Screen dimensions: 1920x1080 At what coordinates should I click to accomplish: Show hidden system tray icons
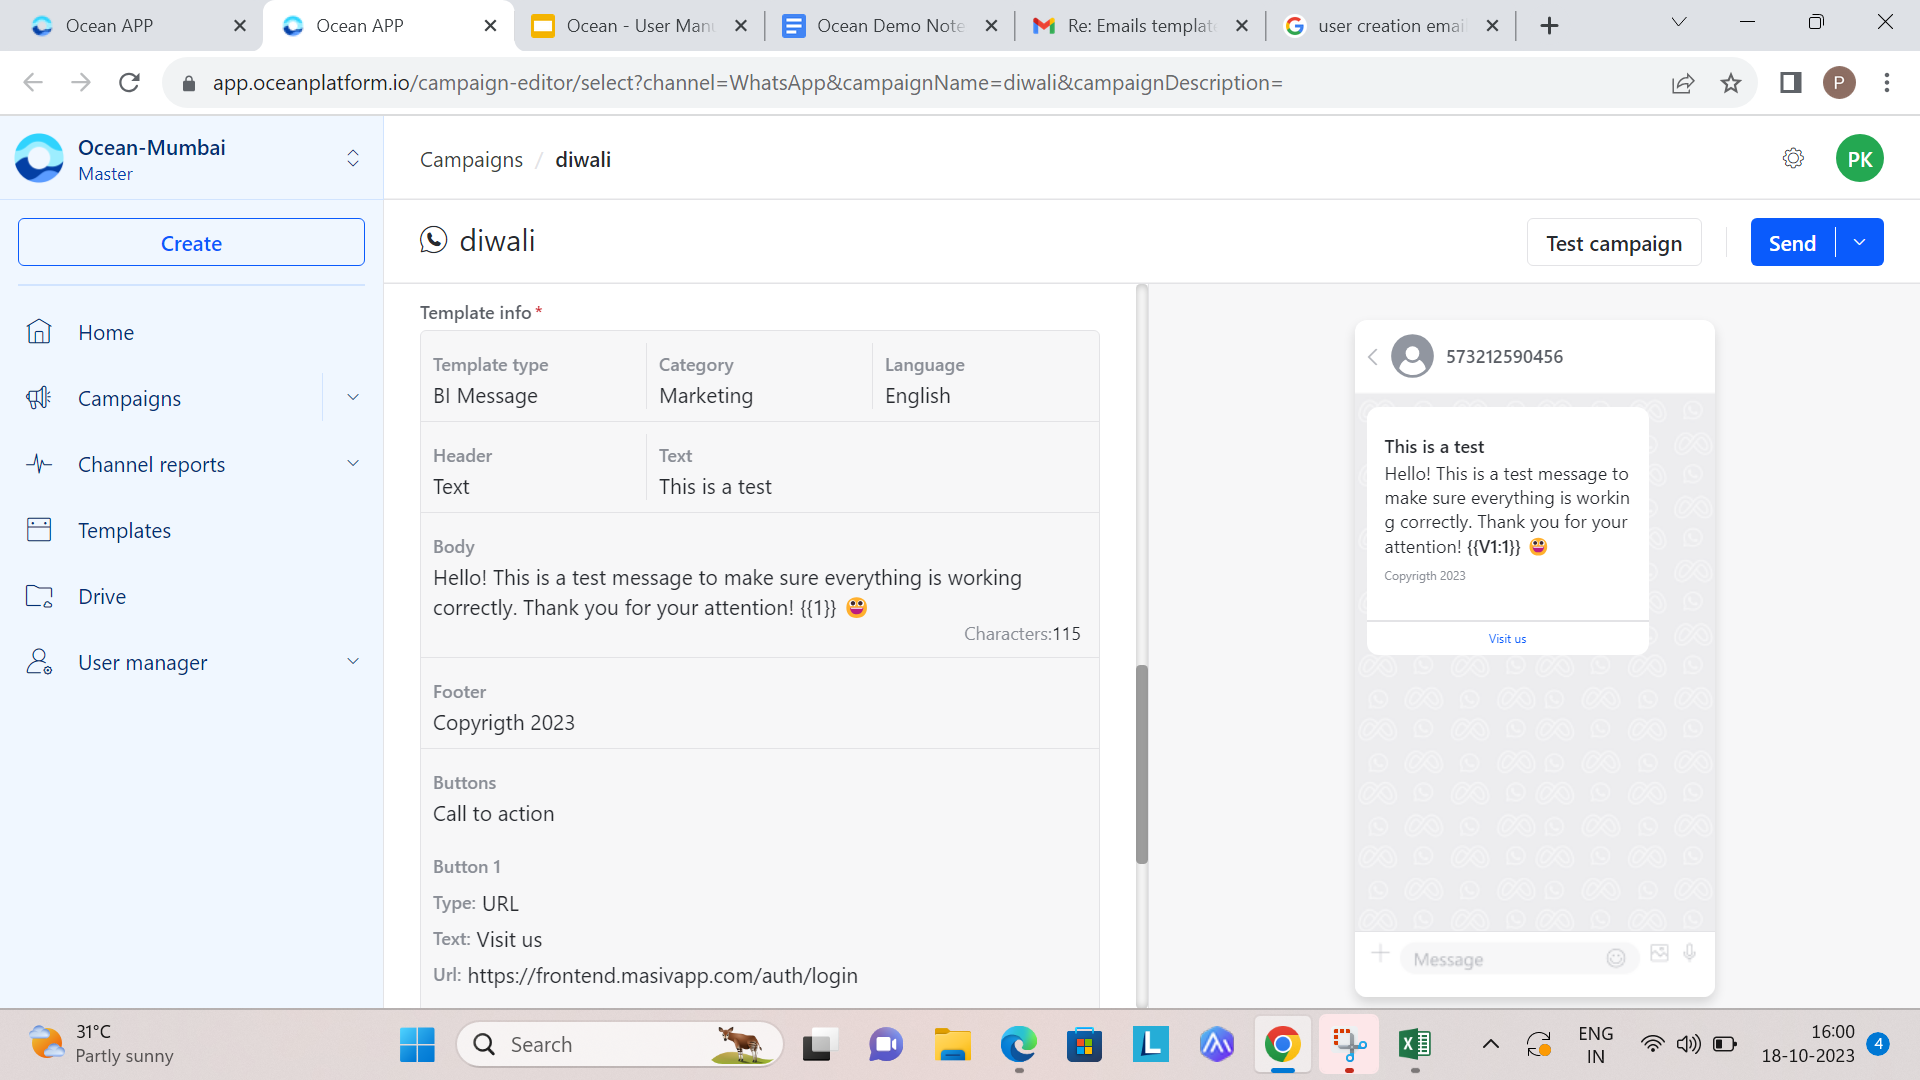(1490, 1045)
